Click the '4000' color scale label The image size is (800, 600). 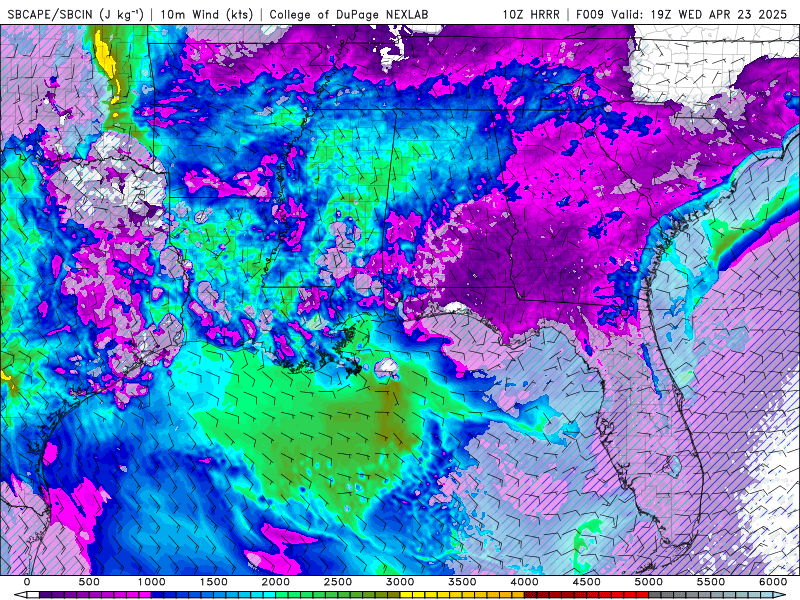524,582
